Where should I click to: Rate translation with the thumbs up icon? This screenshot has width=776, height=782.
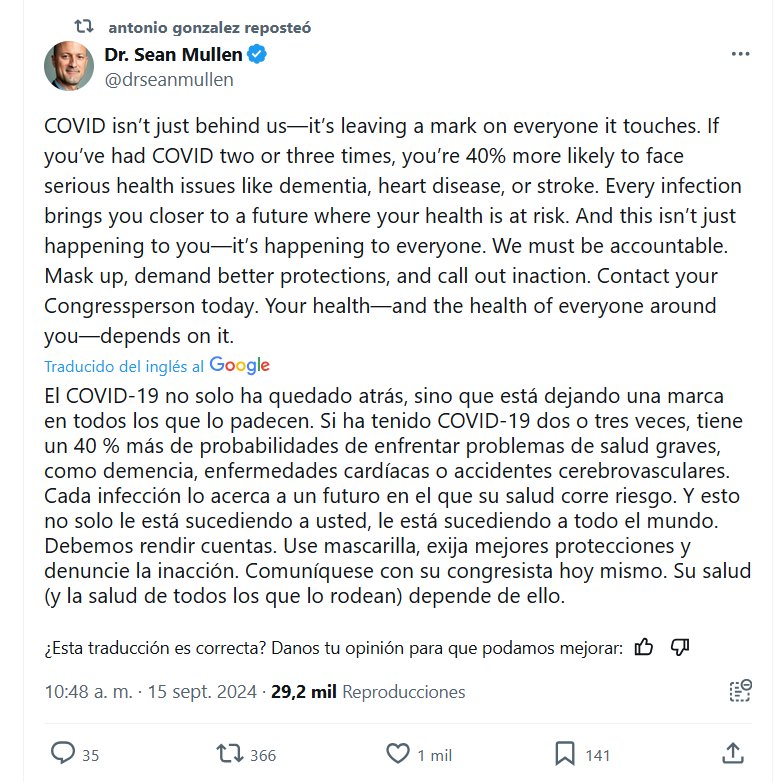pos(644,647)
